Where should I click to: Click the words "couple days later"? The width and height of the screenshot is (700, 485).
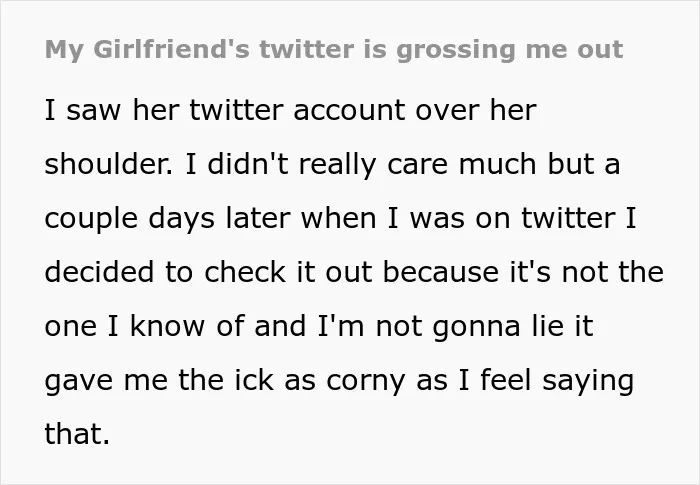tap(167, 219)
